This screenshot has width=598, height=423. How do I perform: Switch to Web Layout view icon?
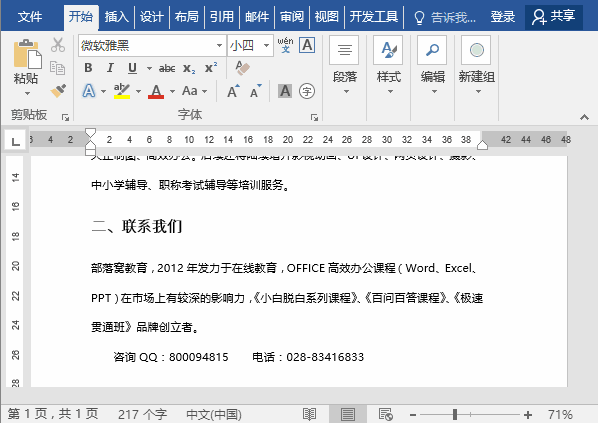386,414
